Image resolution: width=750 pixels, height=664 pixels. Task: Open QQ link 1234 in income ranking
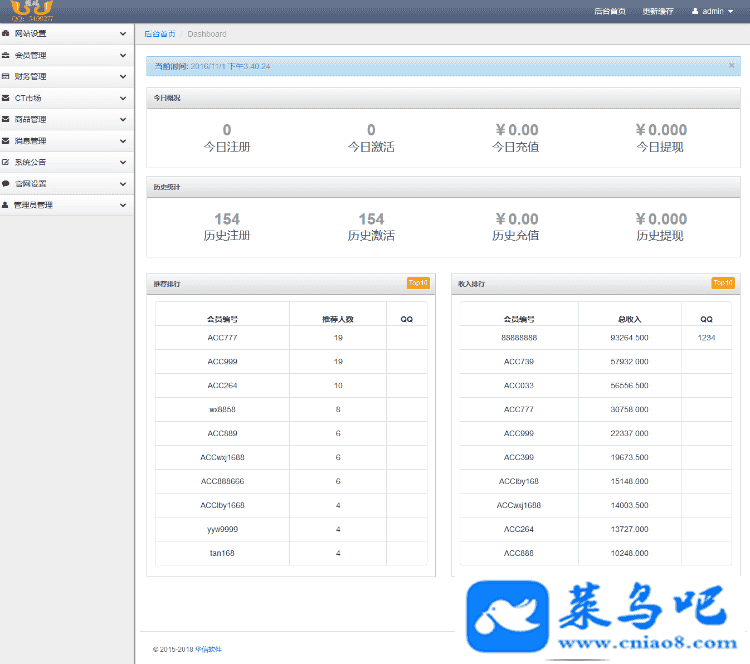click(706, 338)
